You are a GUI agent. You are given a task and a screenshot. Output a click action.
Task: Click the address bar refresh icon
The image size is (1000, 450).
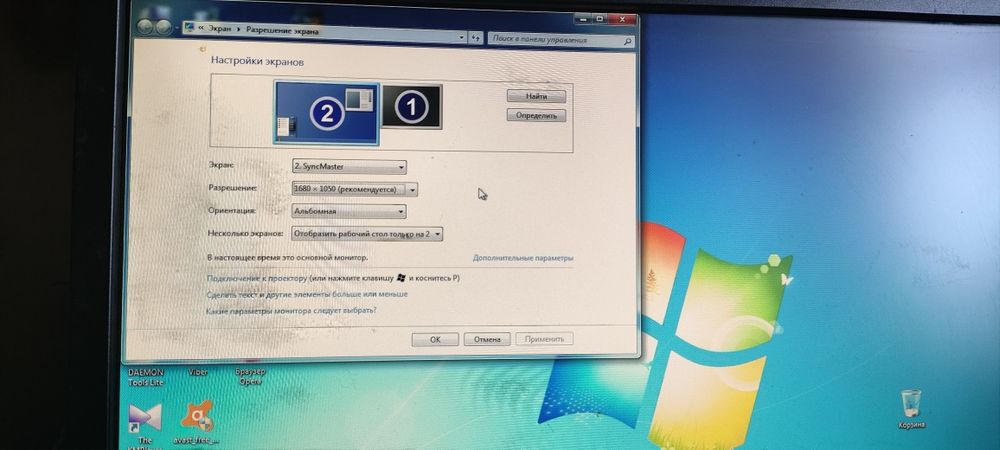(476, 39)
